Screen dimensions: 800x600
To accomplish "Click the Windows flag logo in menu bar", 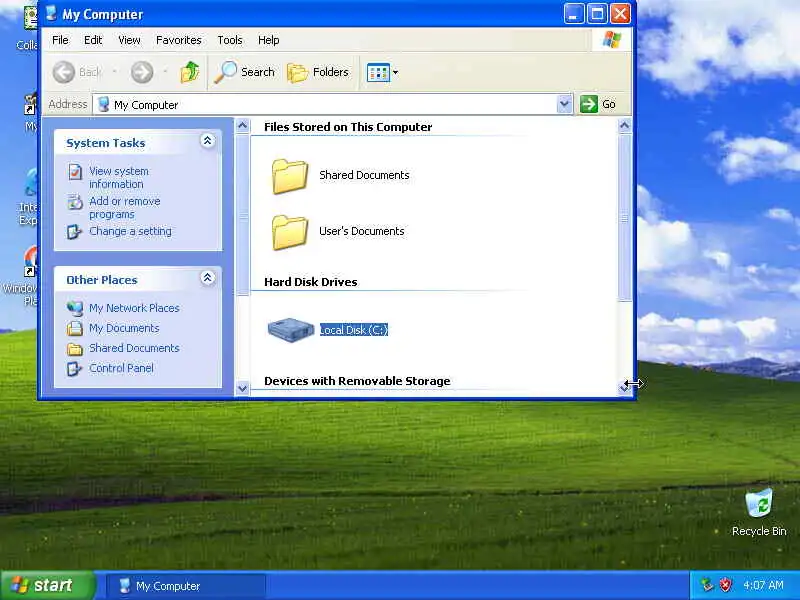I will coord(612,39).
